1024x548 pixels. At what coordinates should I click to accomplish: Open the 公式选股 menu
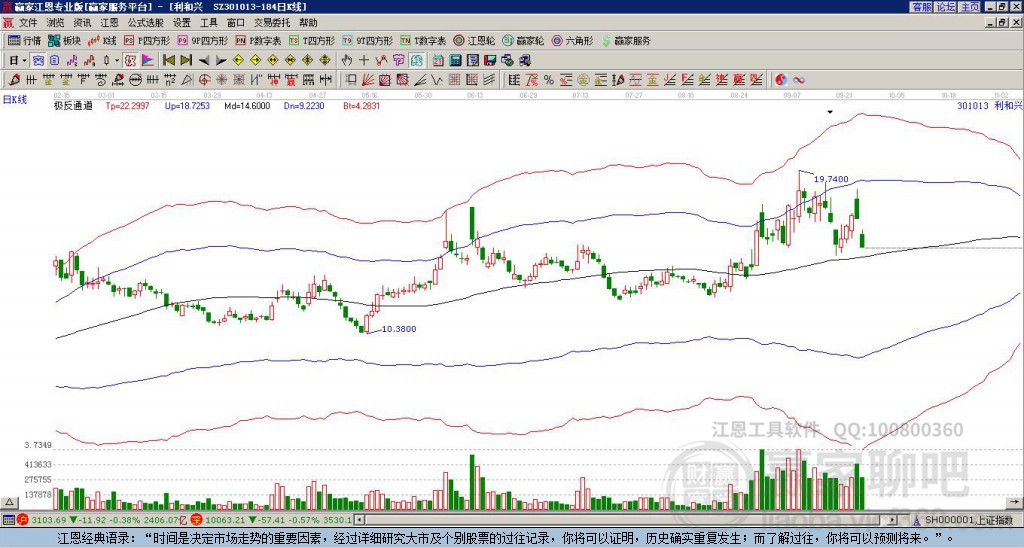pos(145,23)
